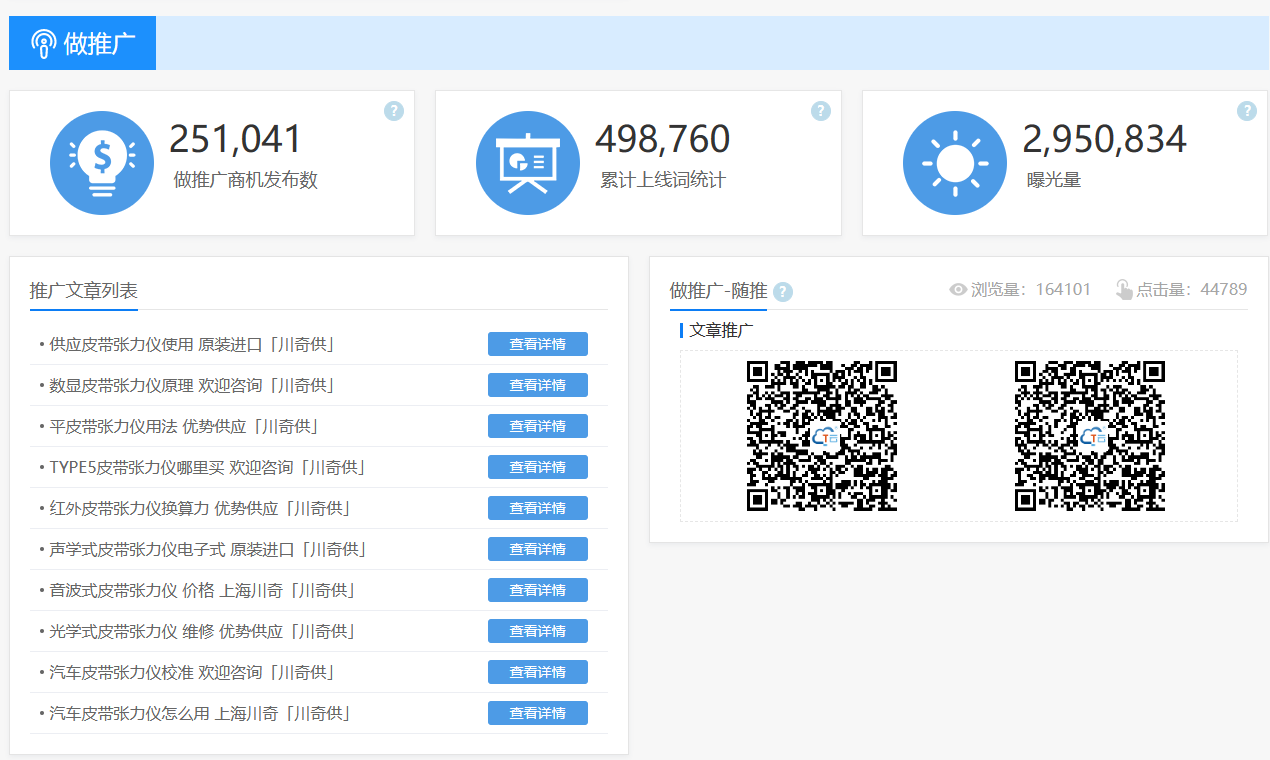1270x760 pixels.
Task: Click the pointer icon next to 点击量
Action: [x=1124, y=290]
